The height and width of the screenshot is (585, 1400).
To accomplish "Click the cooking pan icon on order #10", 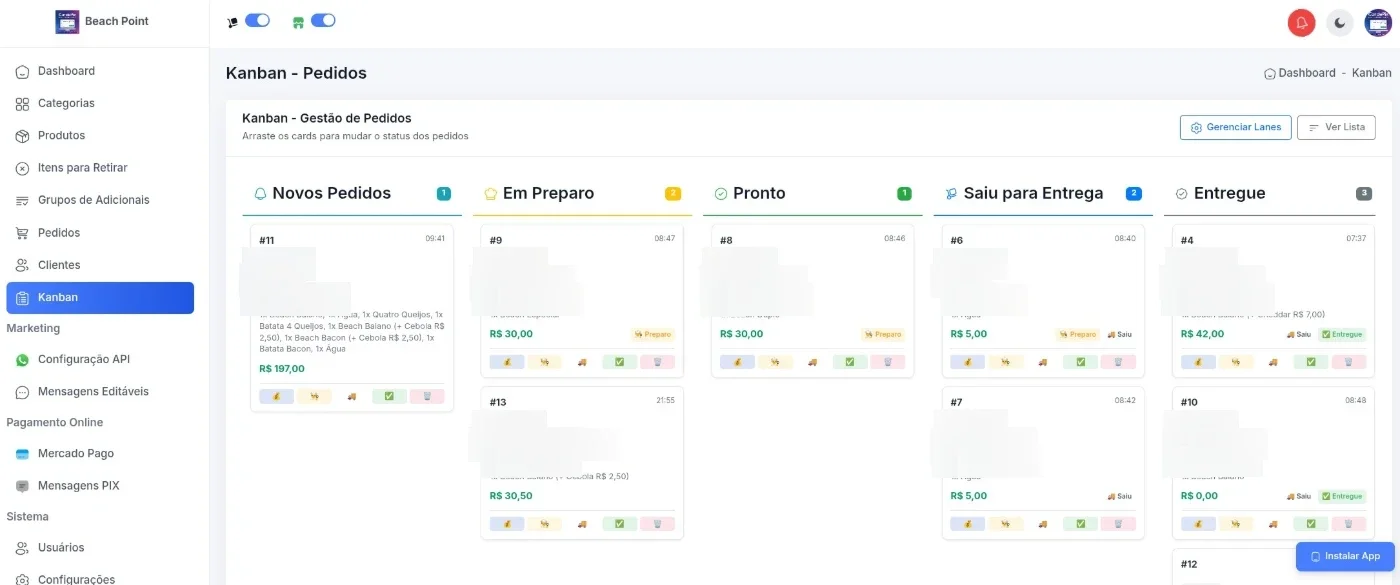I will click(1236, 524).
